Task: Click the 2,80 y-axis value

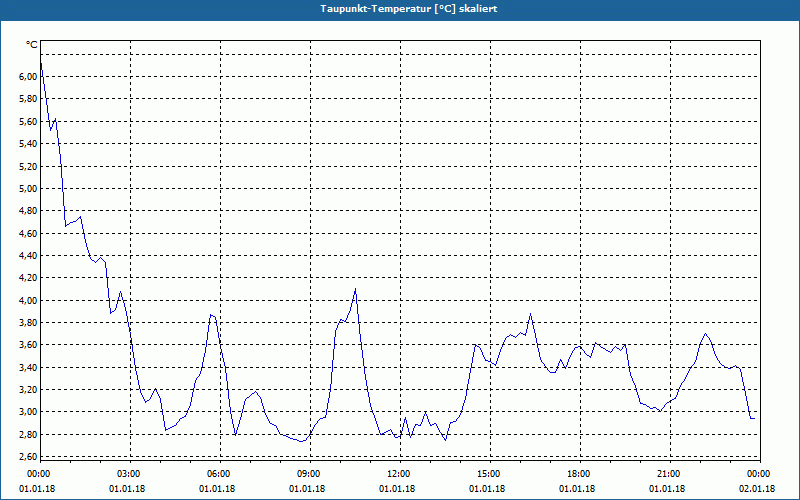Action: 28,435
